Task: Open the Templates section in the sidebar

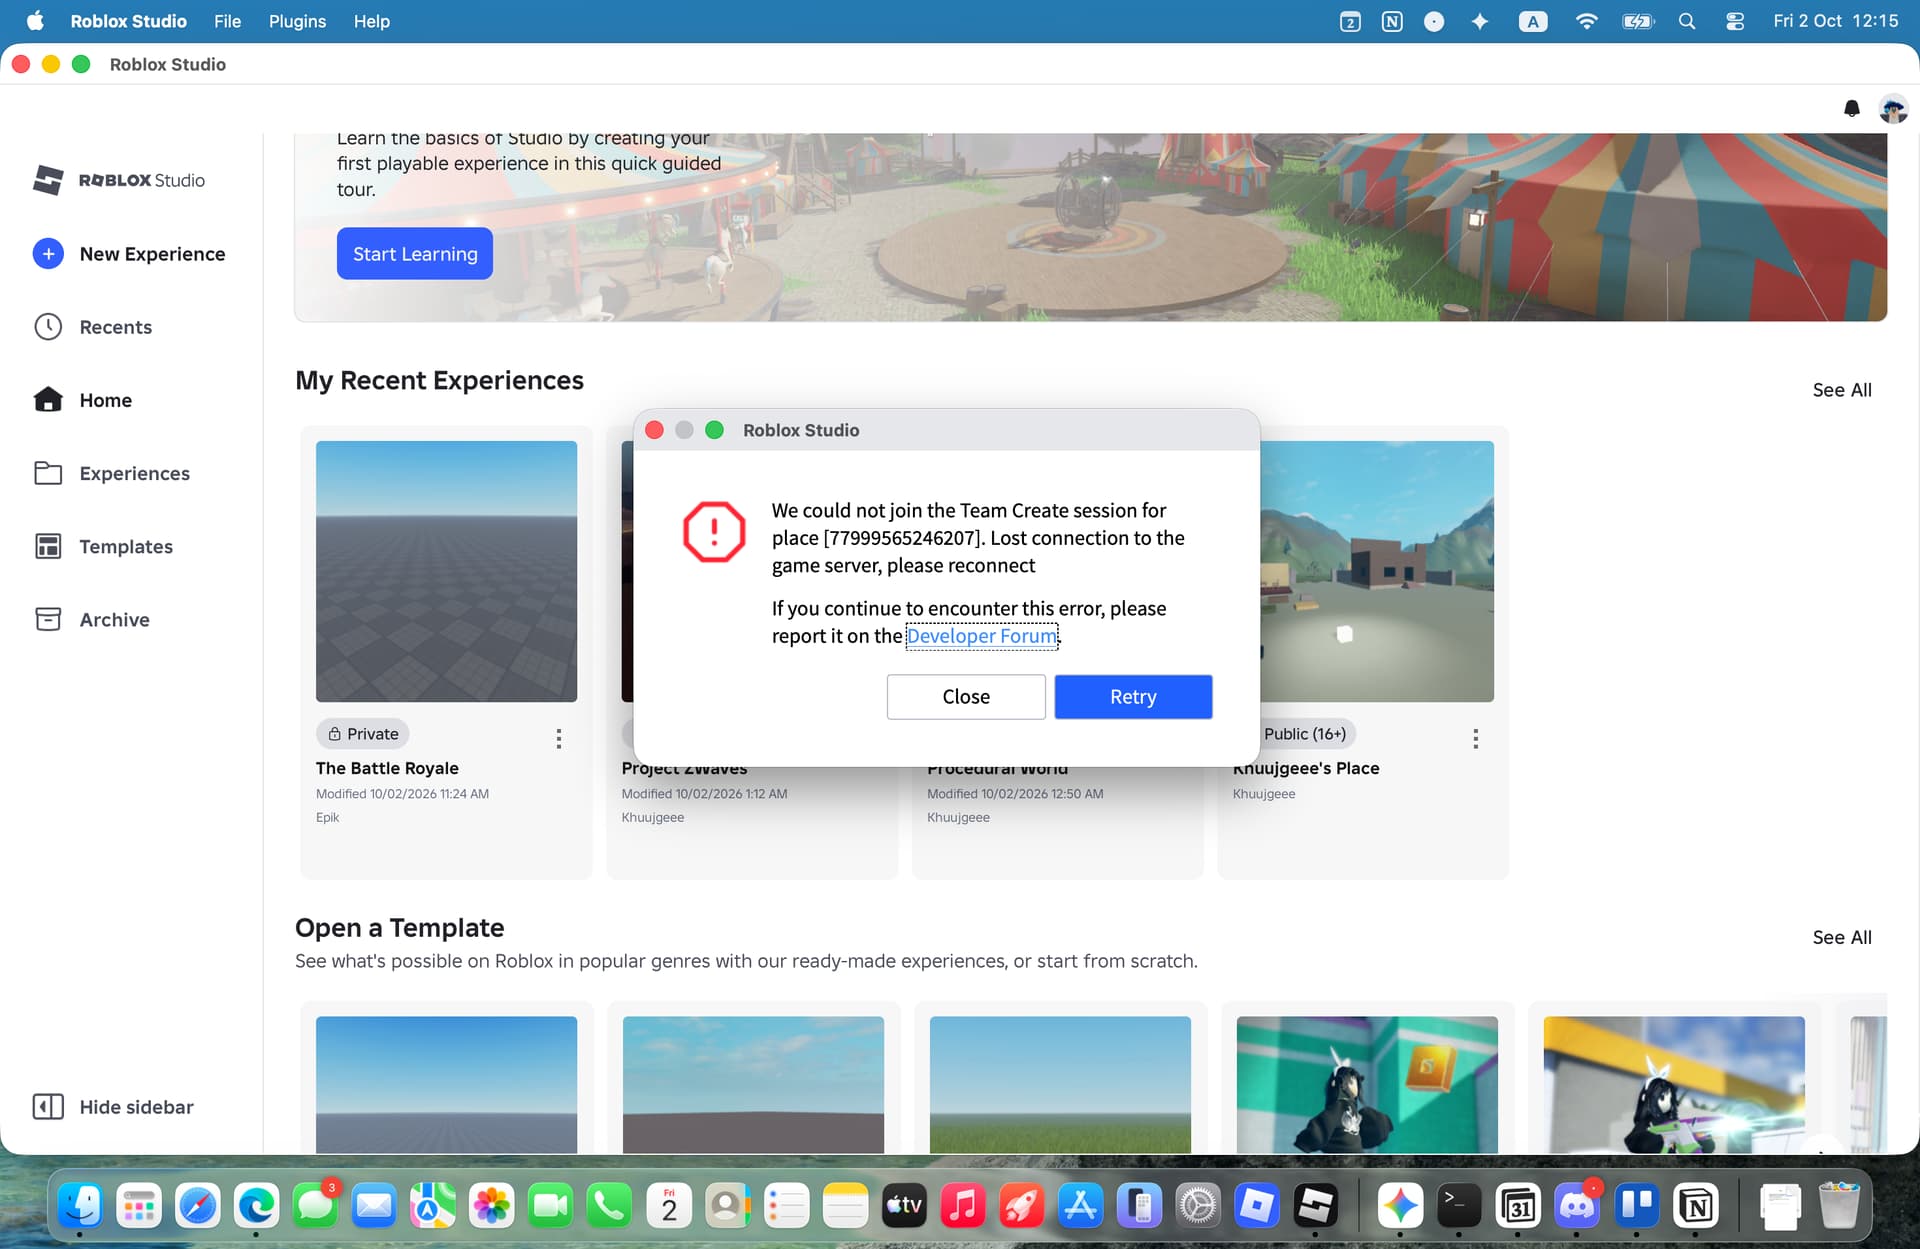Action: coord(103,546)
